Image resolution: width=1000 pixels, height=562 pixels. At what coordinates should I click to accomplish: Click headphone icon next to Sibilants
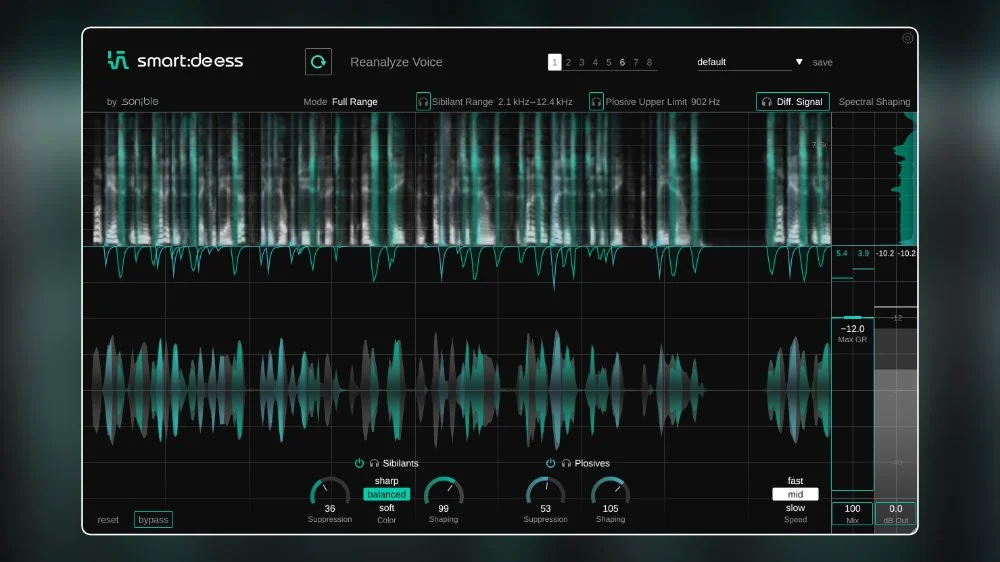point(374,463)
